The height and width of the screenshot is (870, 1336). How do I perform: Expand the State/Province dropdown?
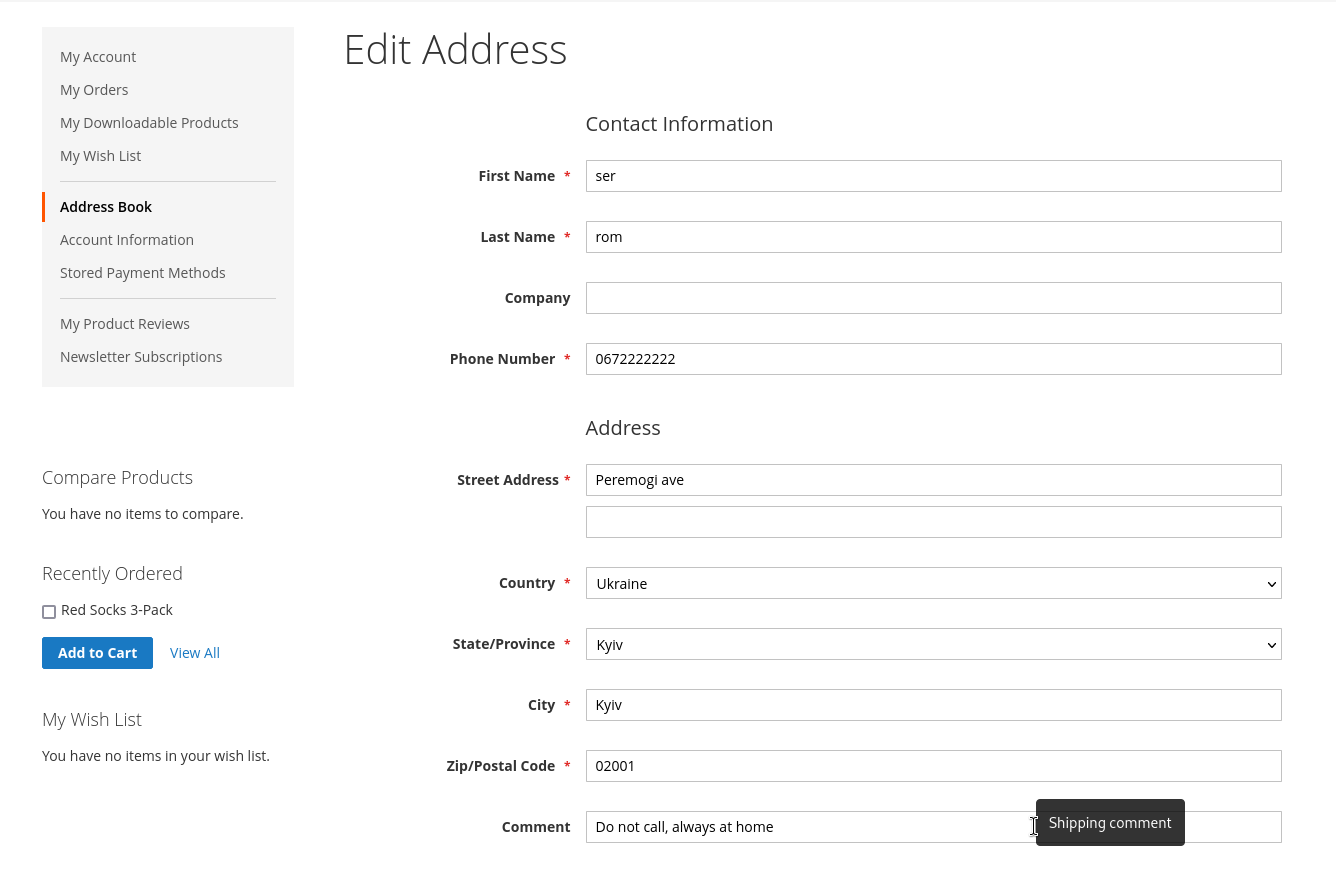[x=932, y=644]
